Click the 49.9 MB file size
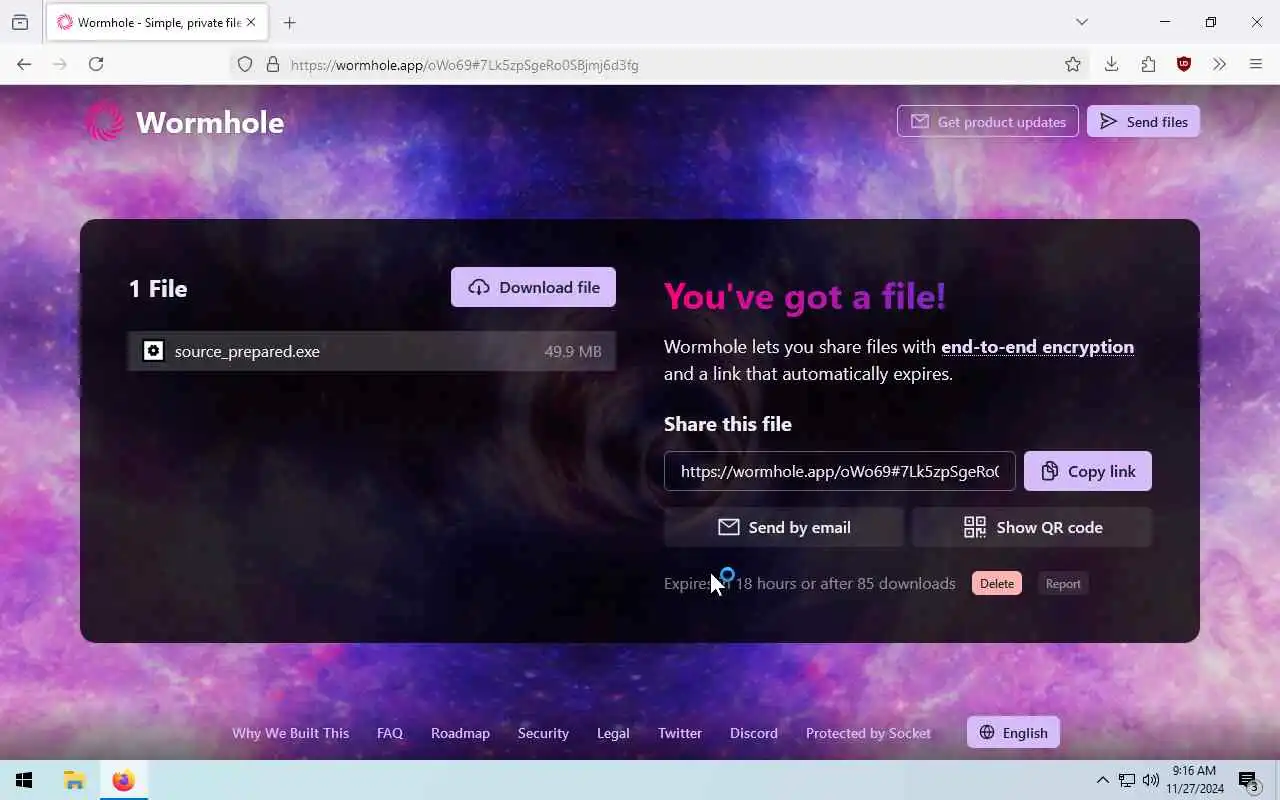The width and height of the screenshot is (1280, 800). click(x=573, y=351)
